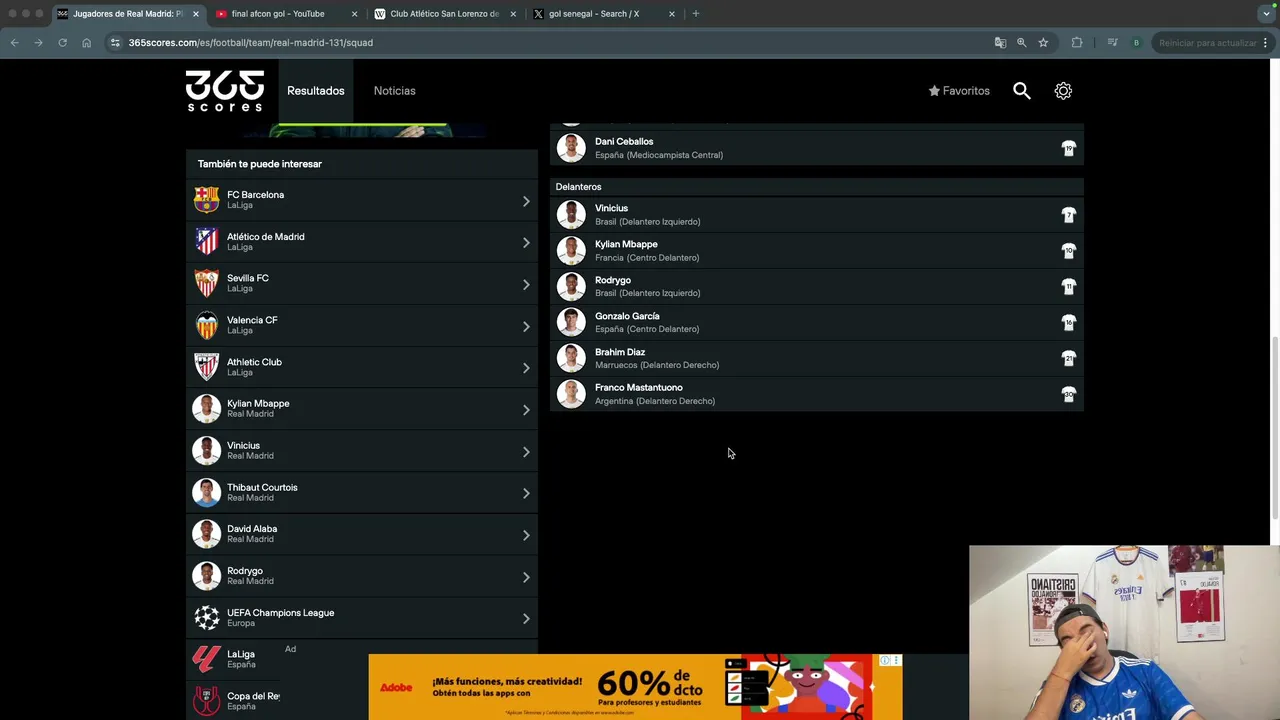This screenshot has width=1280, height=720.
Task: Click Rodrygo's jersey number icon
Action: point(1069,286)
